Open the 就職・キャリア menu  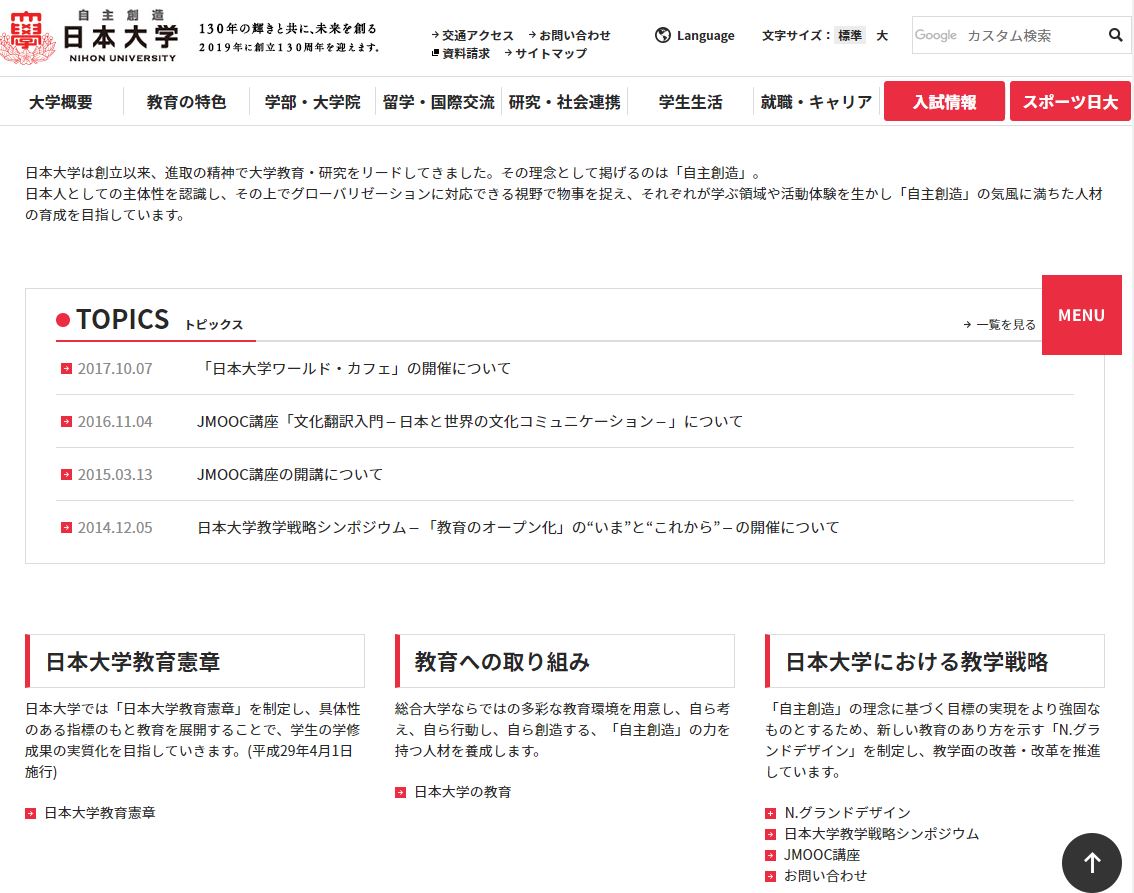816,102
